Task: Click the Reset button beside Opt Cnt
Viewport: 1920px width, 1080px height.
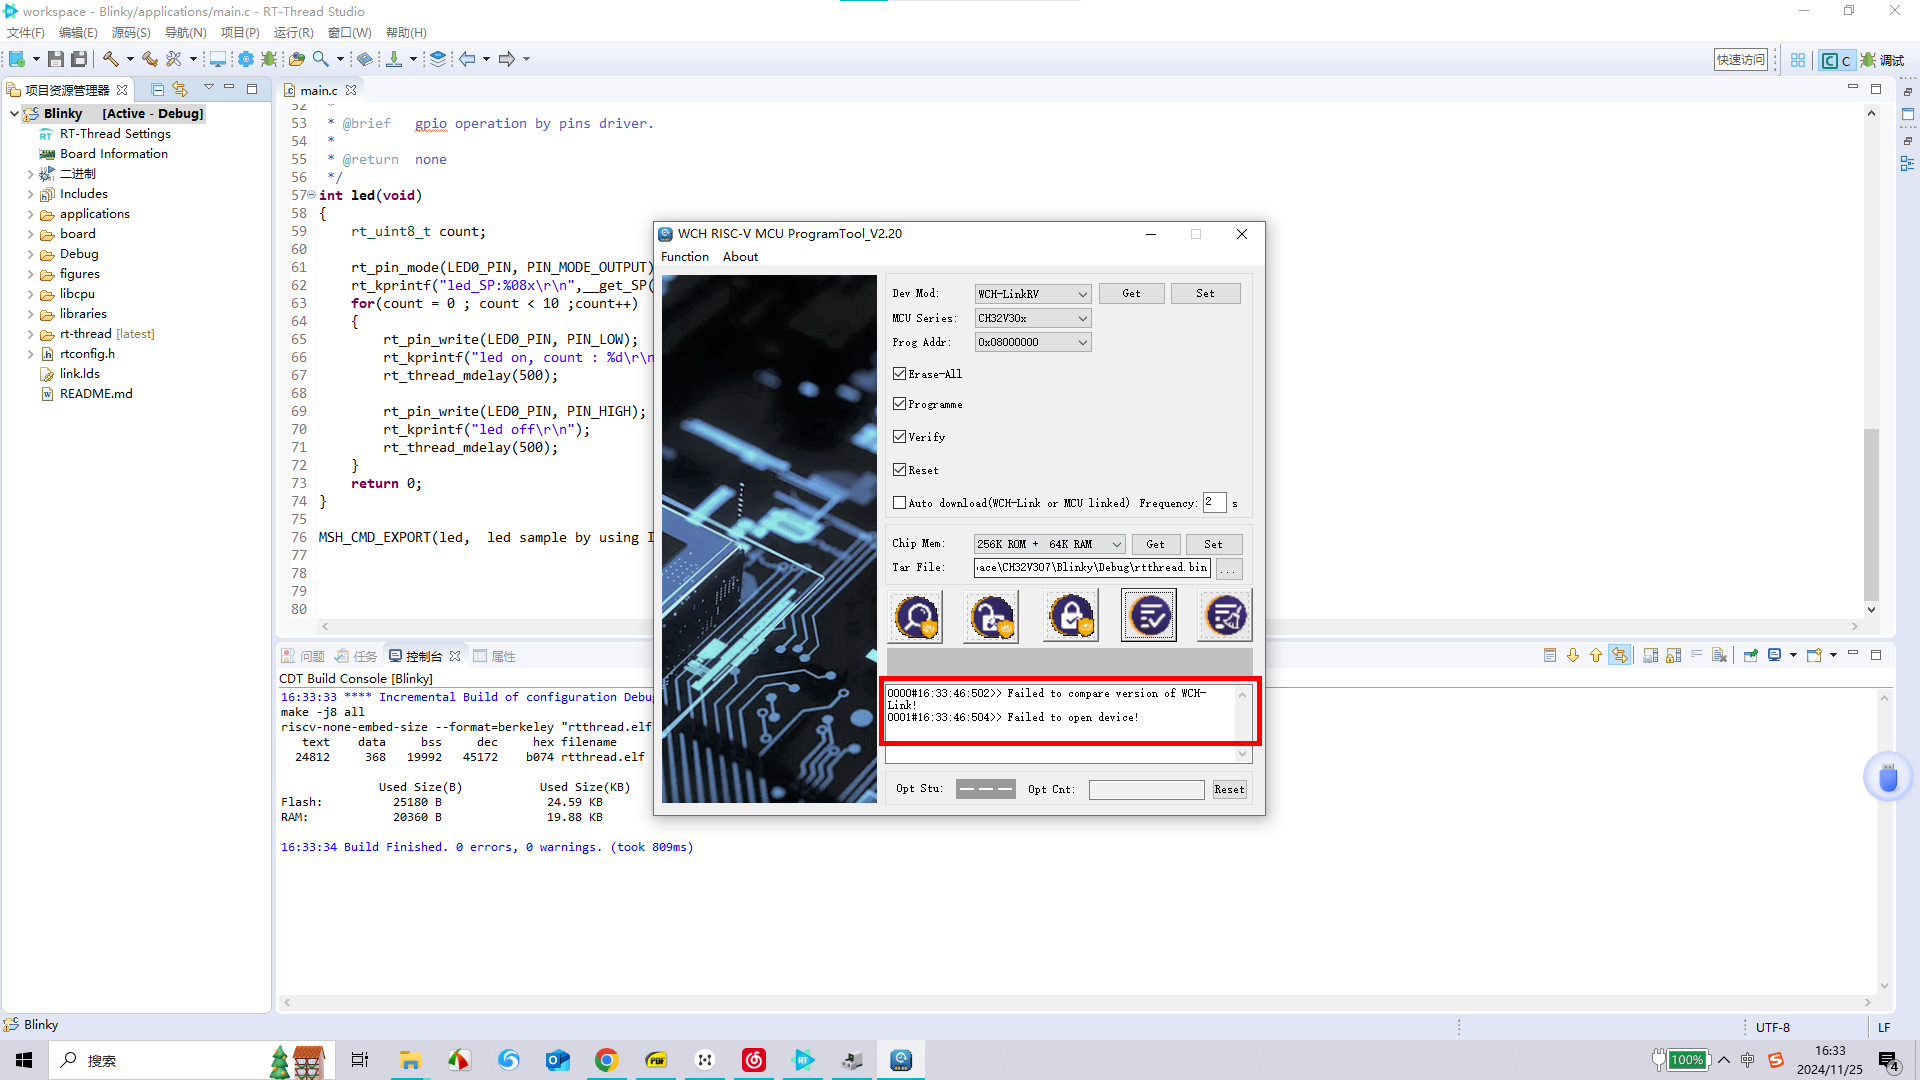Action: [x=1229, y=790]
